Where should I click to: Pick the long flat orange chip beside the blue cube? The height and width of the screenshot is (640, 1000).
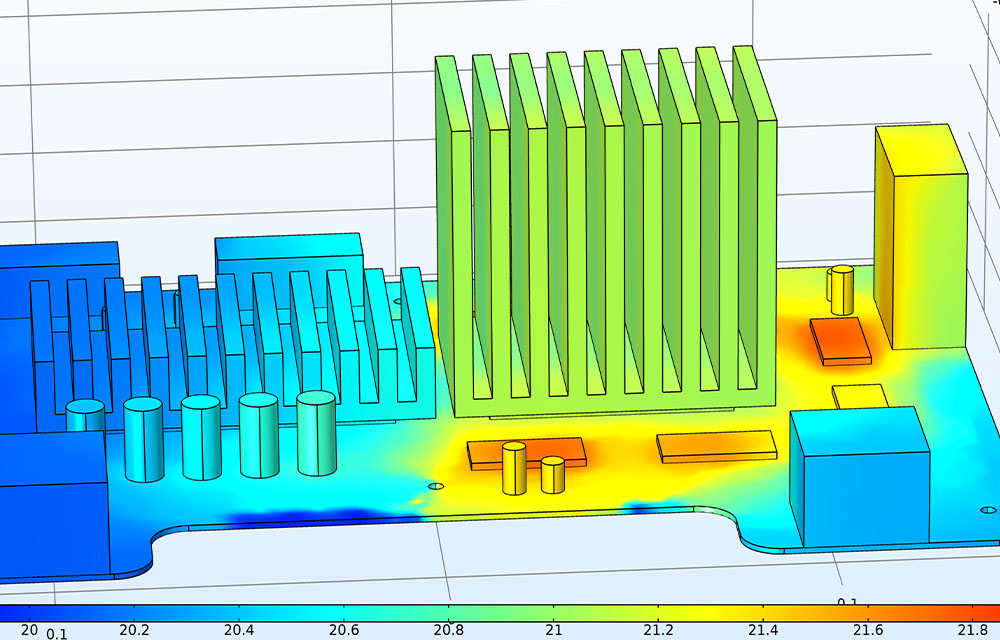[717, 446]
